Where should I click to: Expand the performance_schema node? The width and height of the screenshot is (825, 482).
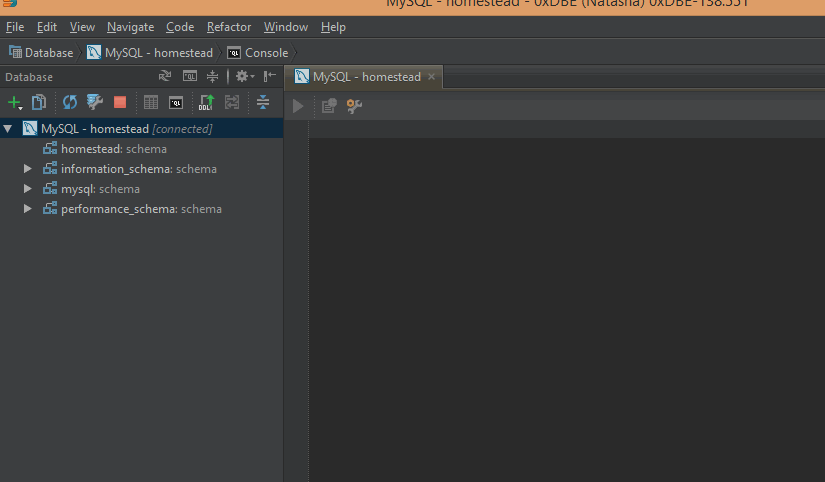[x=28, y=209]
